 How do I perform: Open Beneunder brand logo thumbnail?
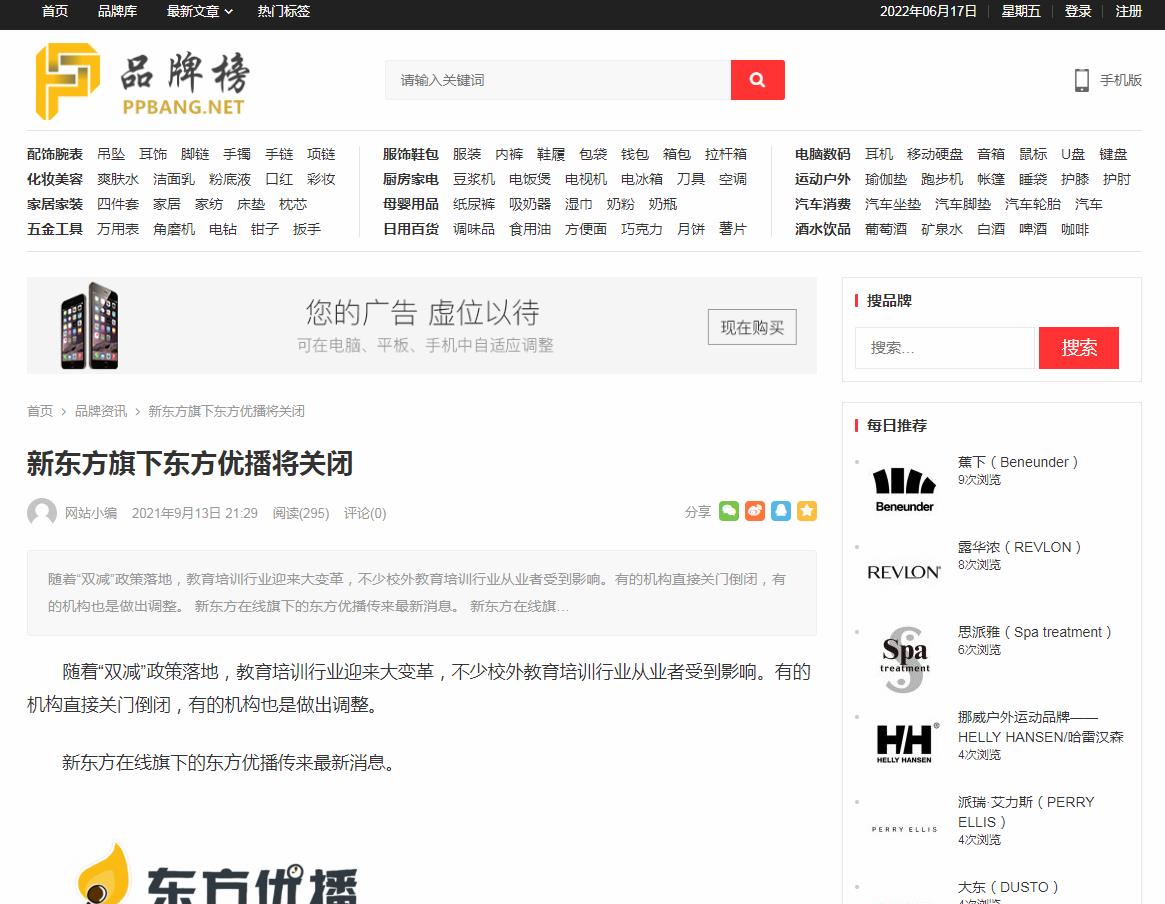[x=904, y=490]
